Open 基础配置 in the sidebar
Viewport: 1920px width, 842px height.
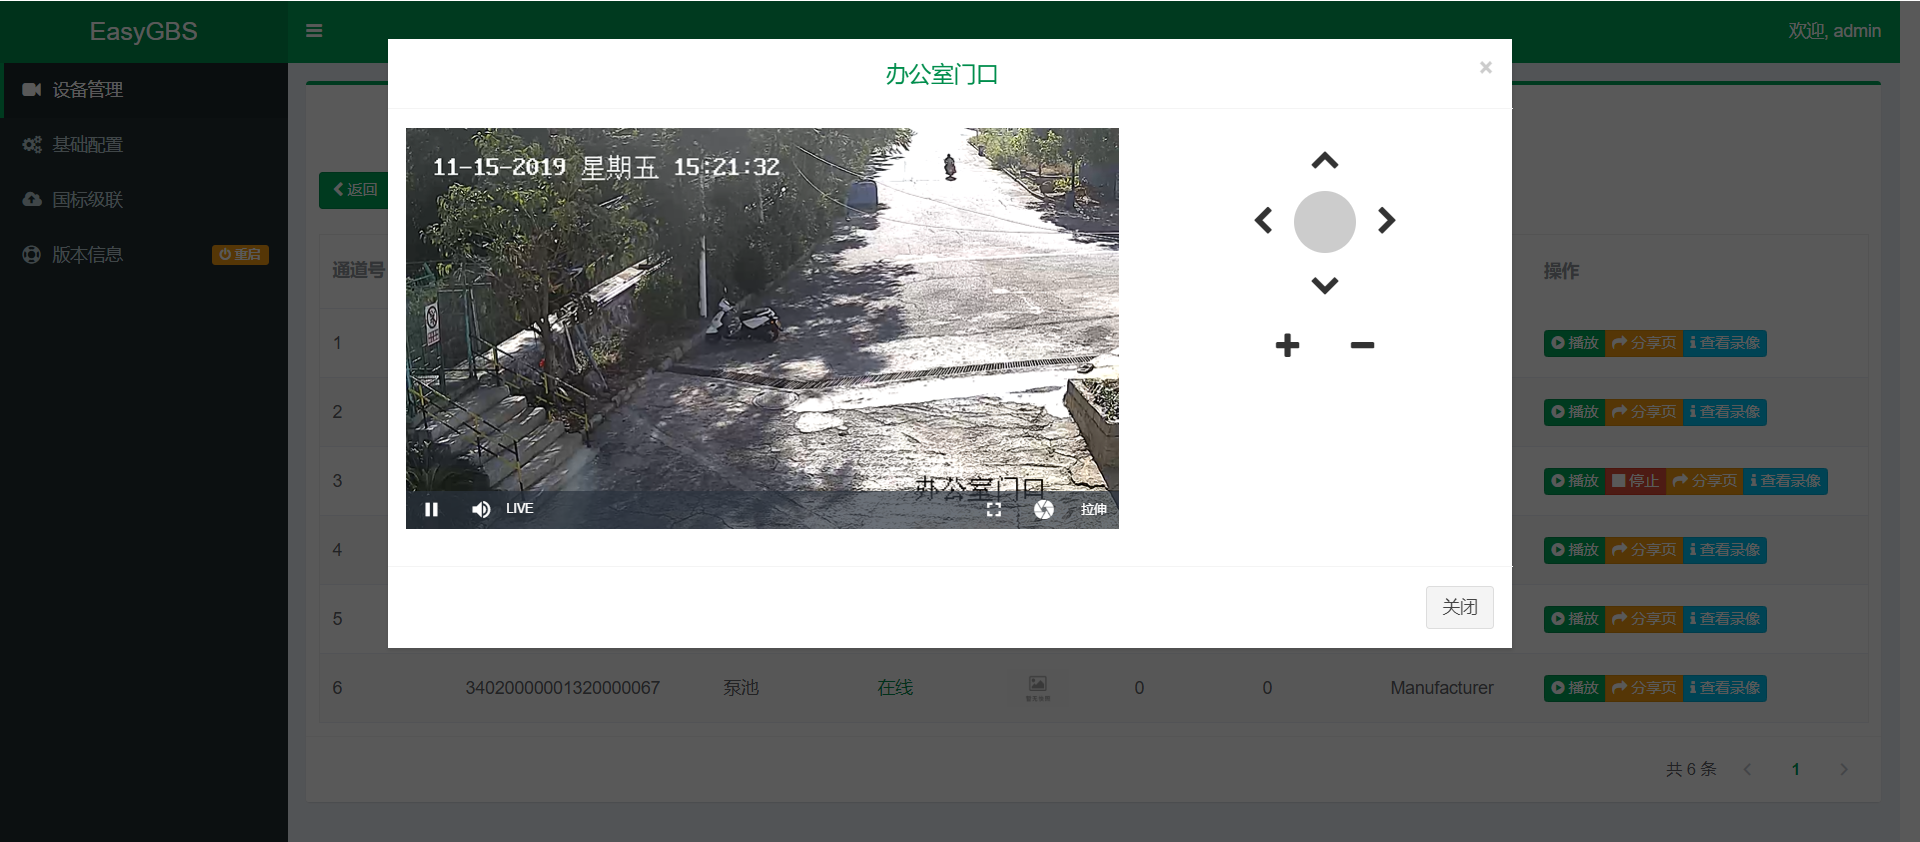pyautogui.click(x=144, y=145)
